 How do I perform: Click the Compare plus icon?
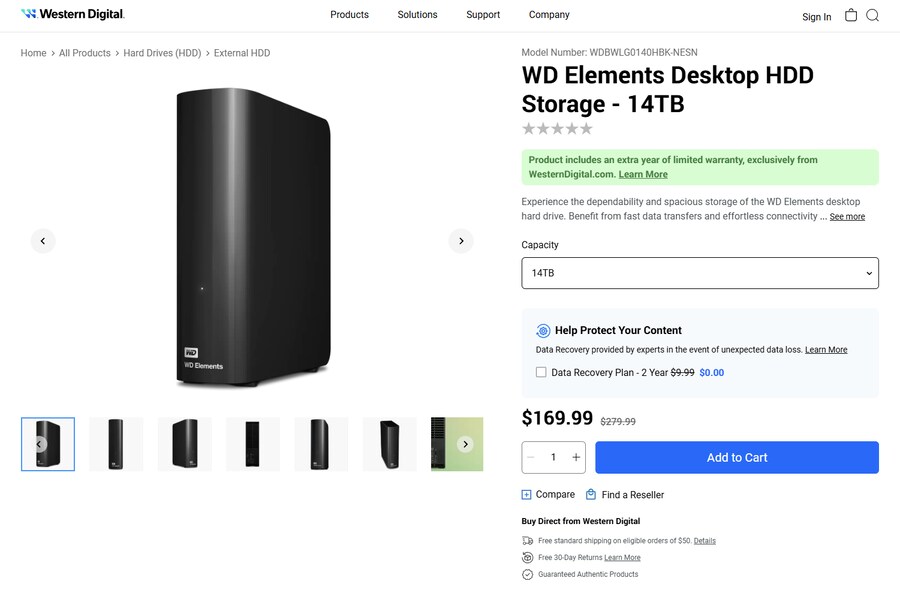[x=526, y=494]
